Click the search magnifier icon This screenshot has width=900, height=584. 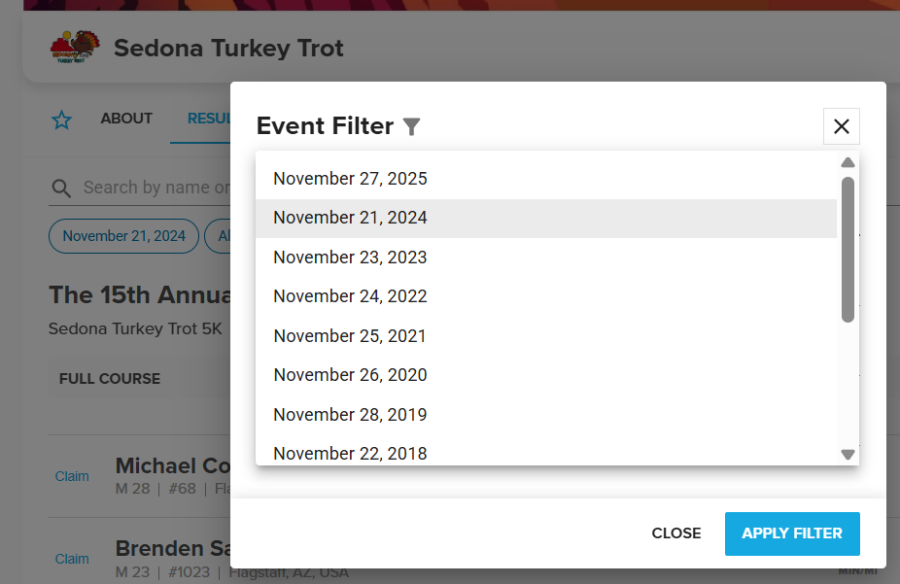click(x=61, y=188)
